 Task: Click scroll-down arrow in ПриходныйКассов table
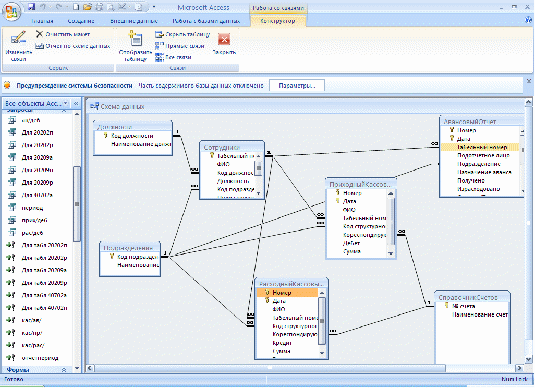click(x=391, y=253)
